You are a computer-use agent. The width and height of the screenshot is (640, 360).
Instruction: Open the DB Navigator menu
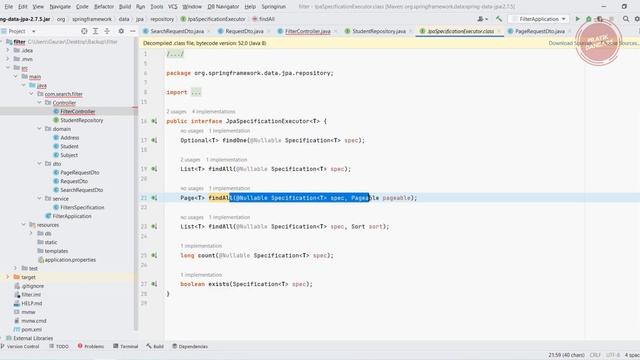tap(223, 7)
